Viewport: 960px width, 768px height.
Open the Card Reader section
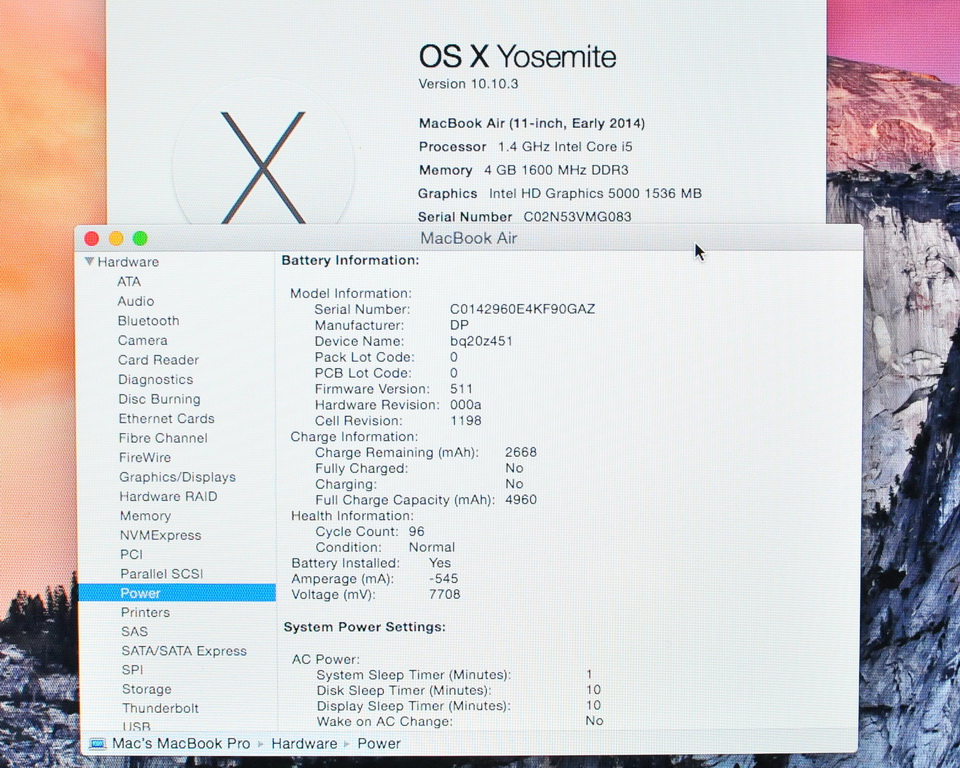[x=159, y=360]
